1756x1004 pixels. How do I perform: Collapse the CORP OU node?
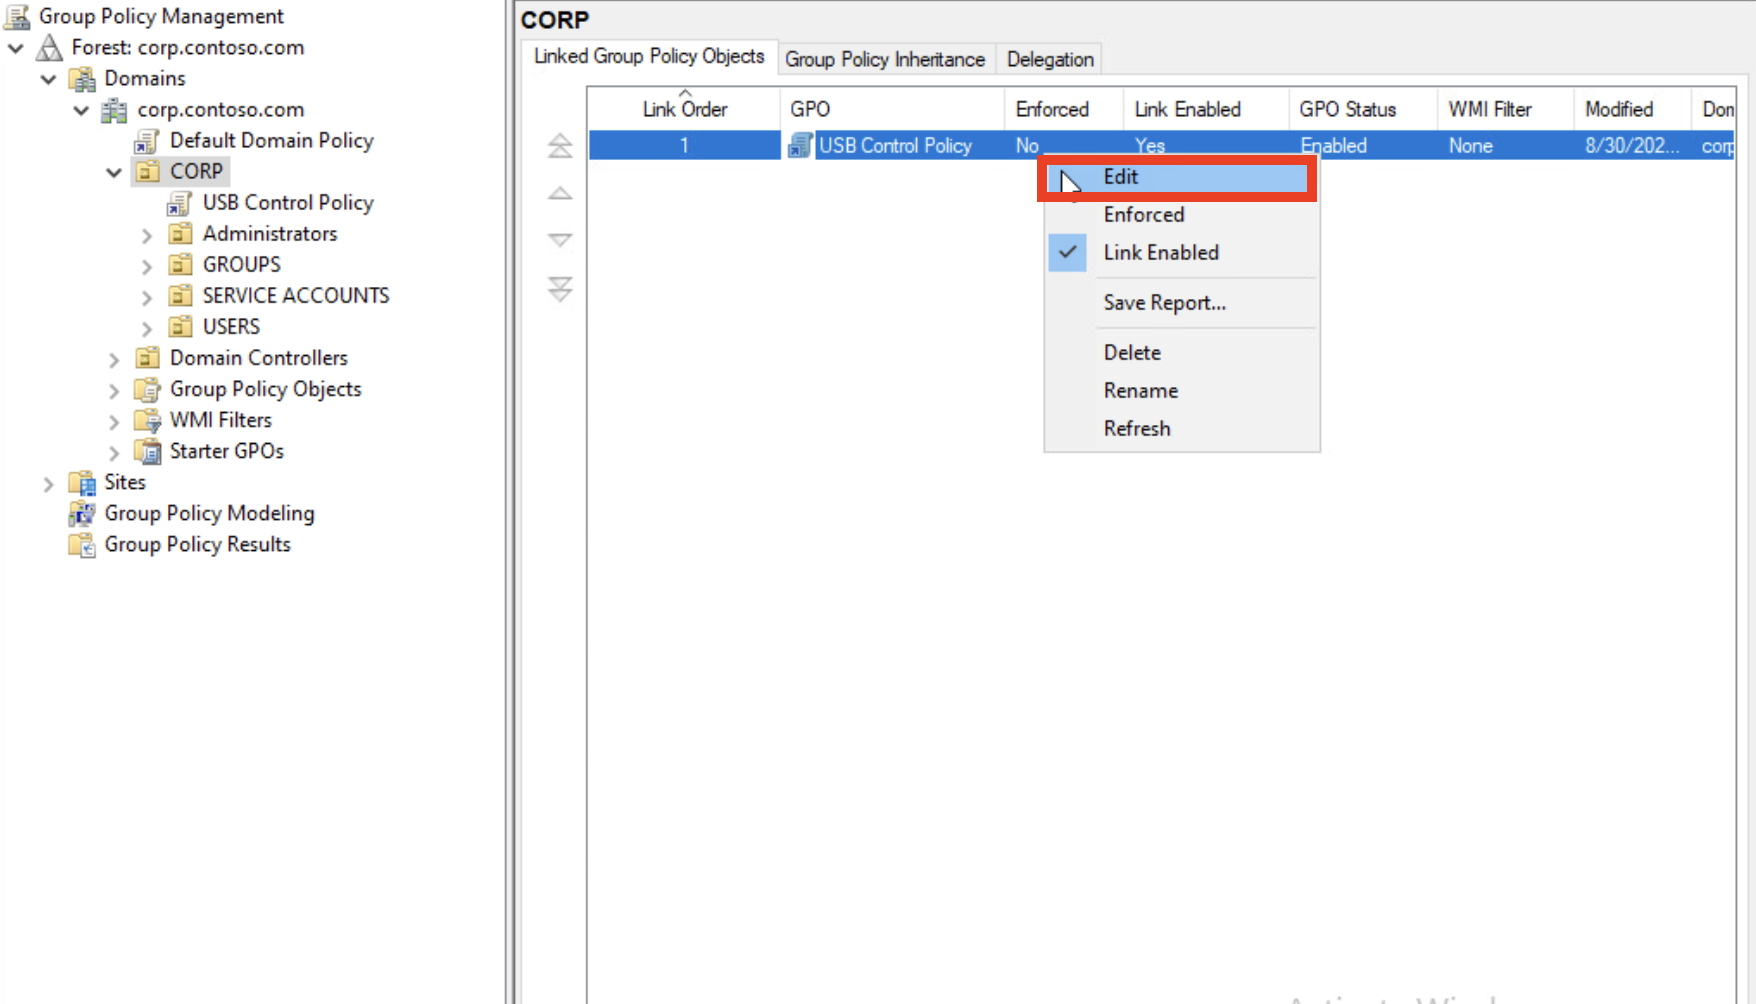point(115,173)
